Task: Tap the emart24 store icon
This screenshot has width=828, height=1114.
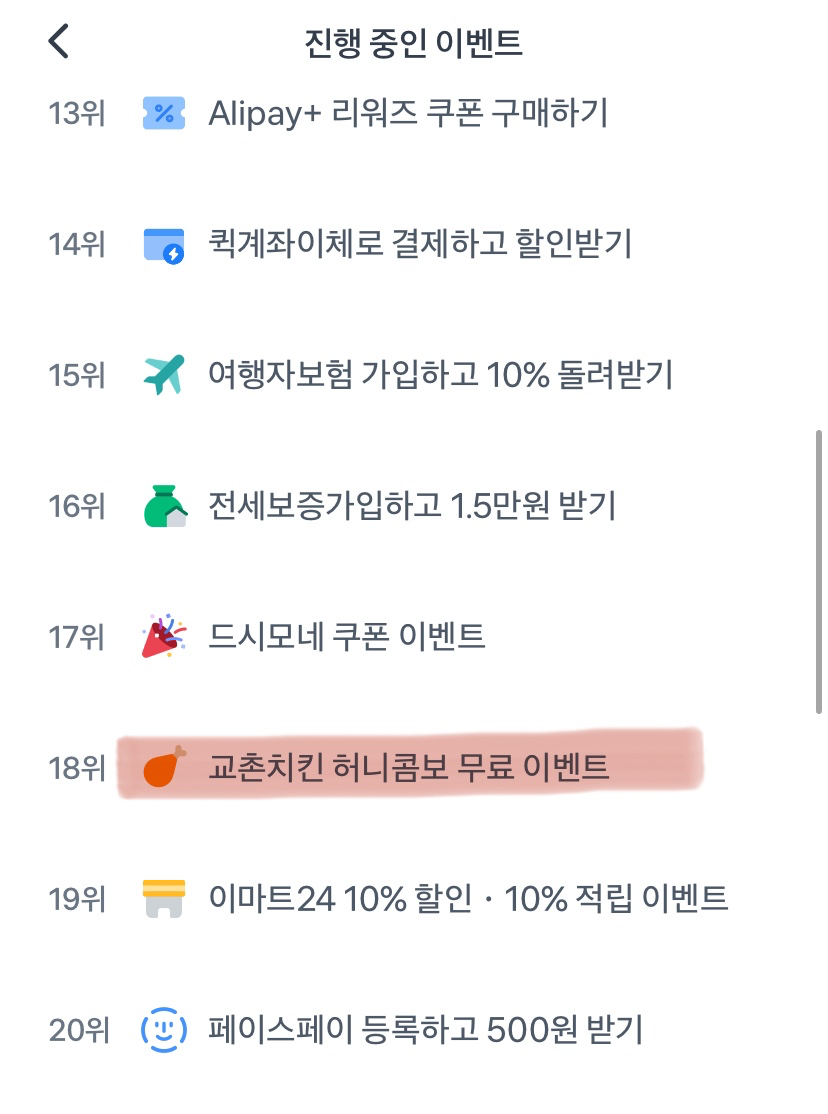Action: click(x=164, y=899)
